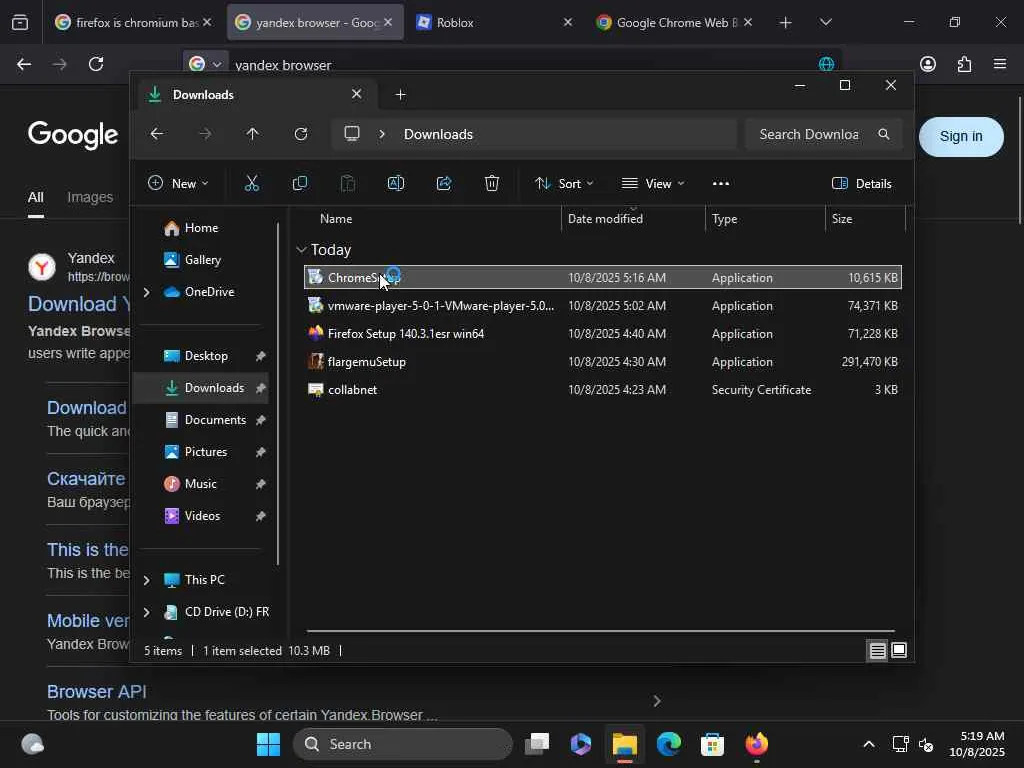This screenshot has height=768, width=1024.
Task: Expand OneDrive in navigation pane
Action: 146,292
